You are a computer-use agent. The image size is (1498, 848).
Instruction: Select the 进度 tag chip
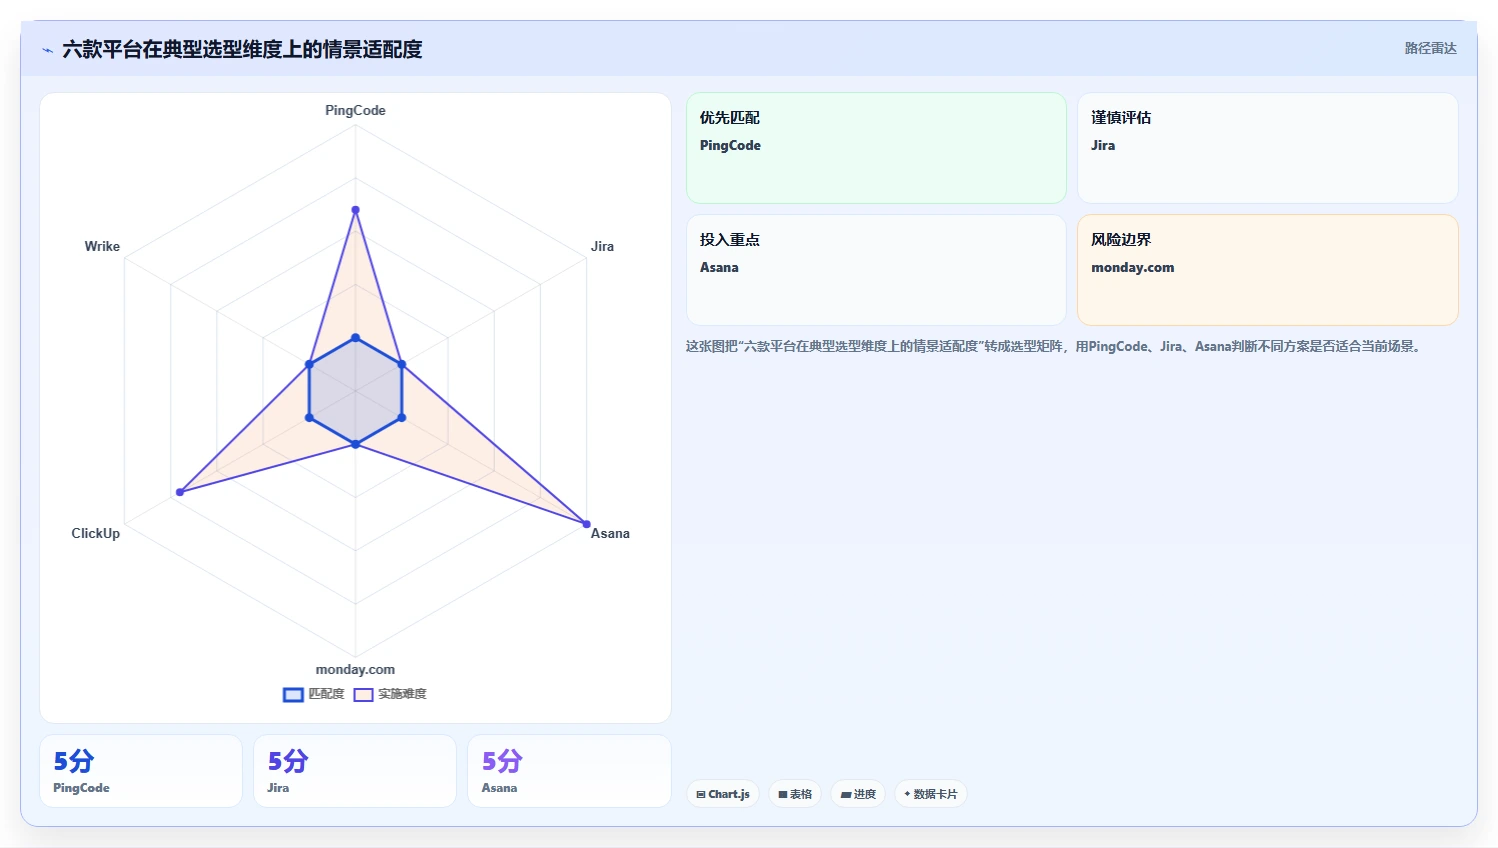[x=858, y=794]
